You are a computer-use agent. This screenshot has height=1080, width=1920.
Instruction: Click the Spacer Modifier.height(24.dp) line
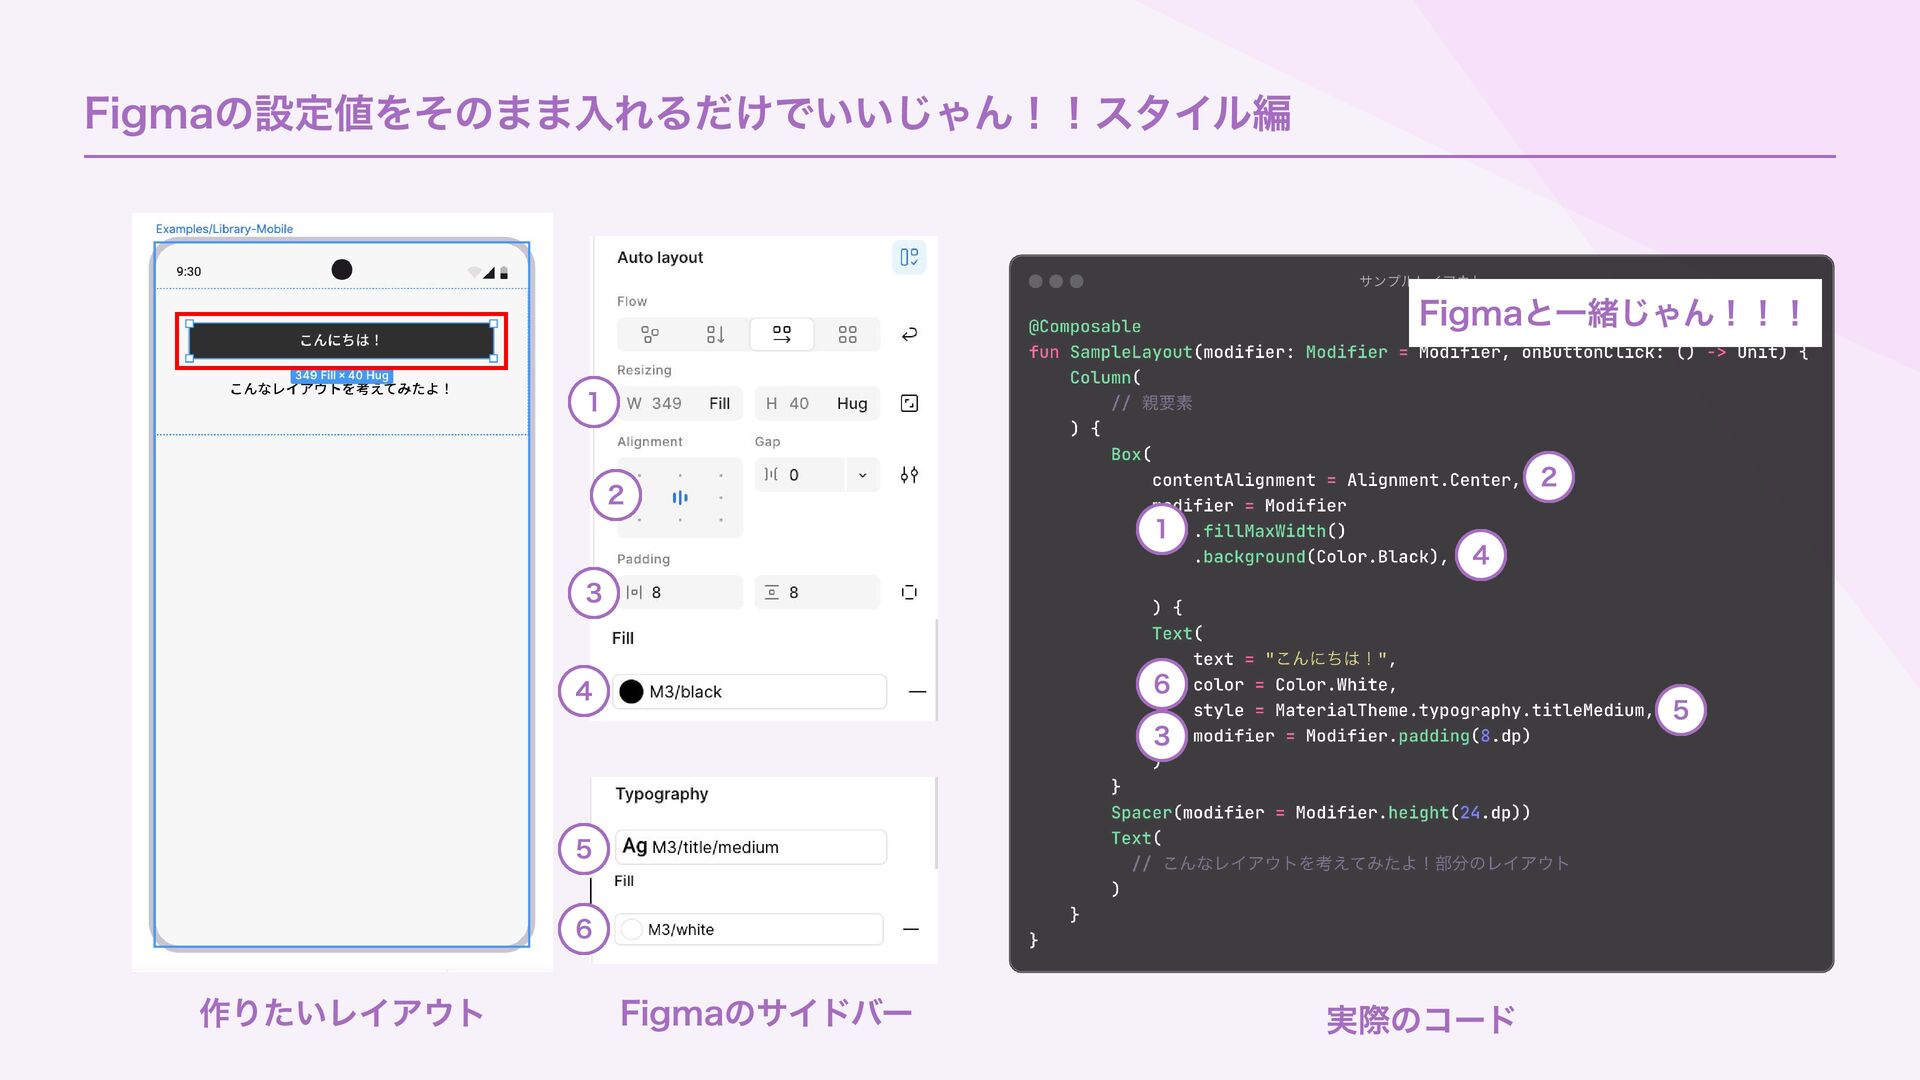tap(1321, 813)
